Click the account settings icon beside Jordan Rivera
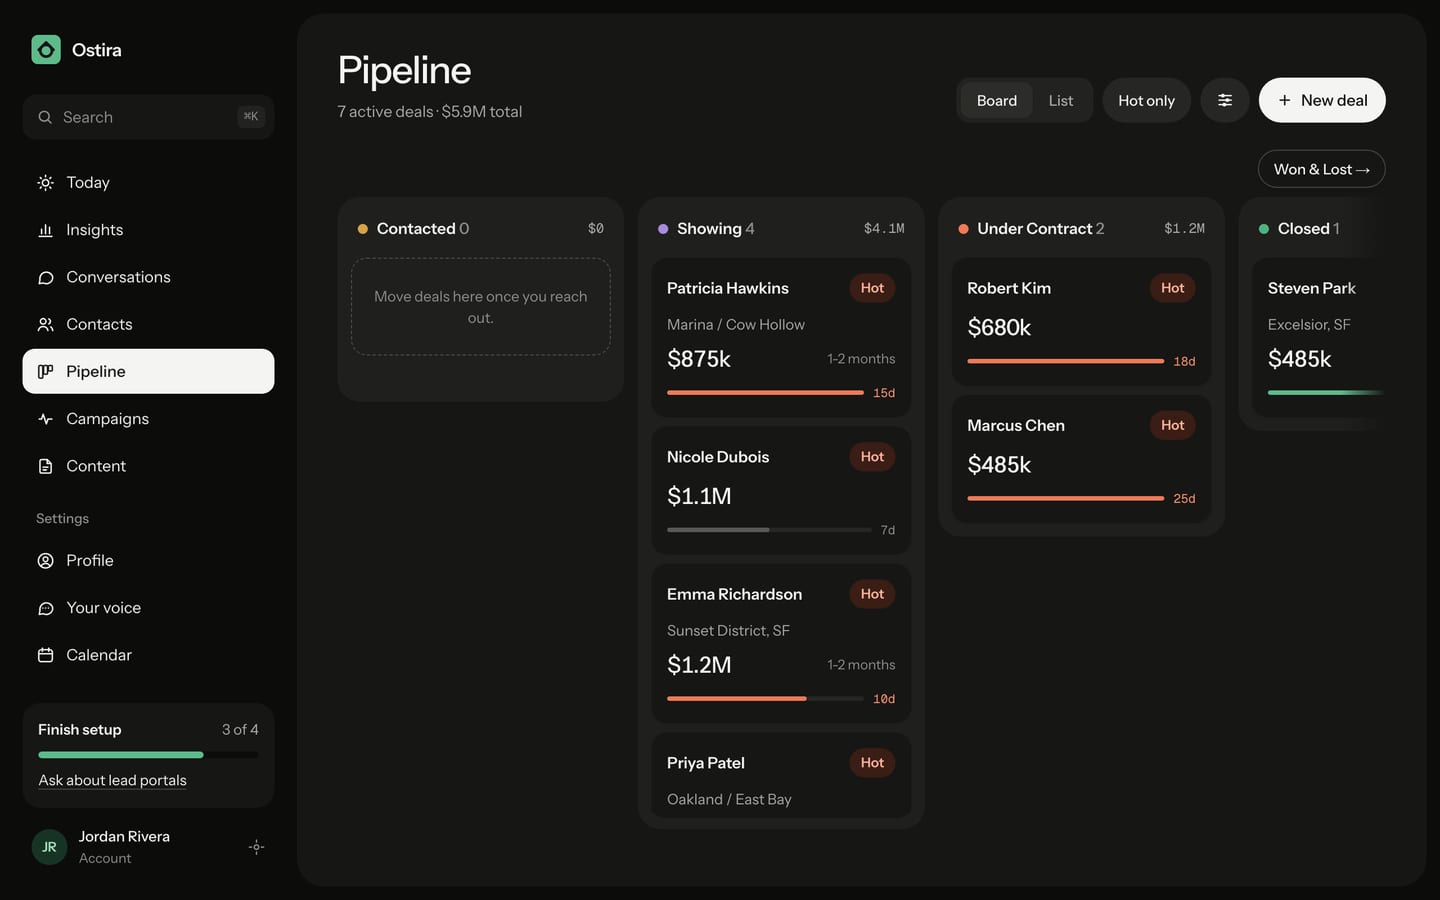The image size is (1440, 900). point(256,847)
